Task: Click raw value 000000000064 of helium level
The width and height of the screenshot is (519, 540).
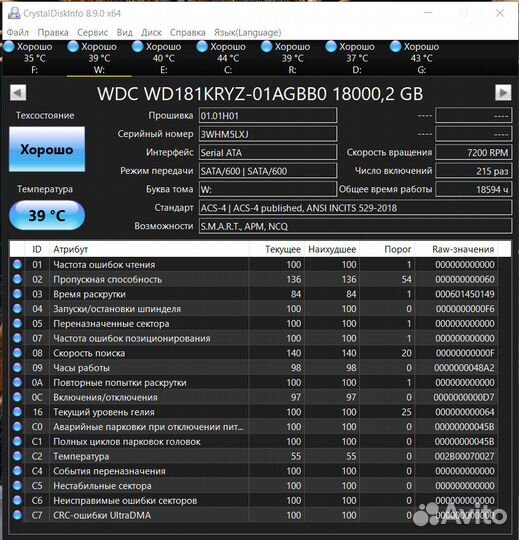Action: [x=465, y=412]
